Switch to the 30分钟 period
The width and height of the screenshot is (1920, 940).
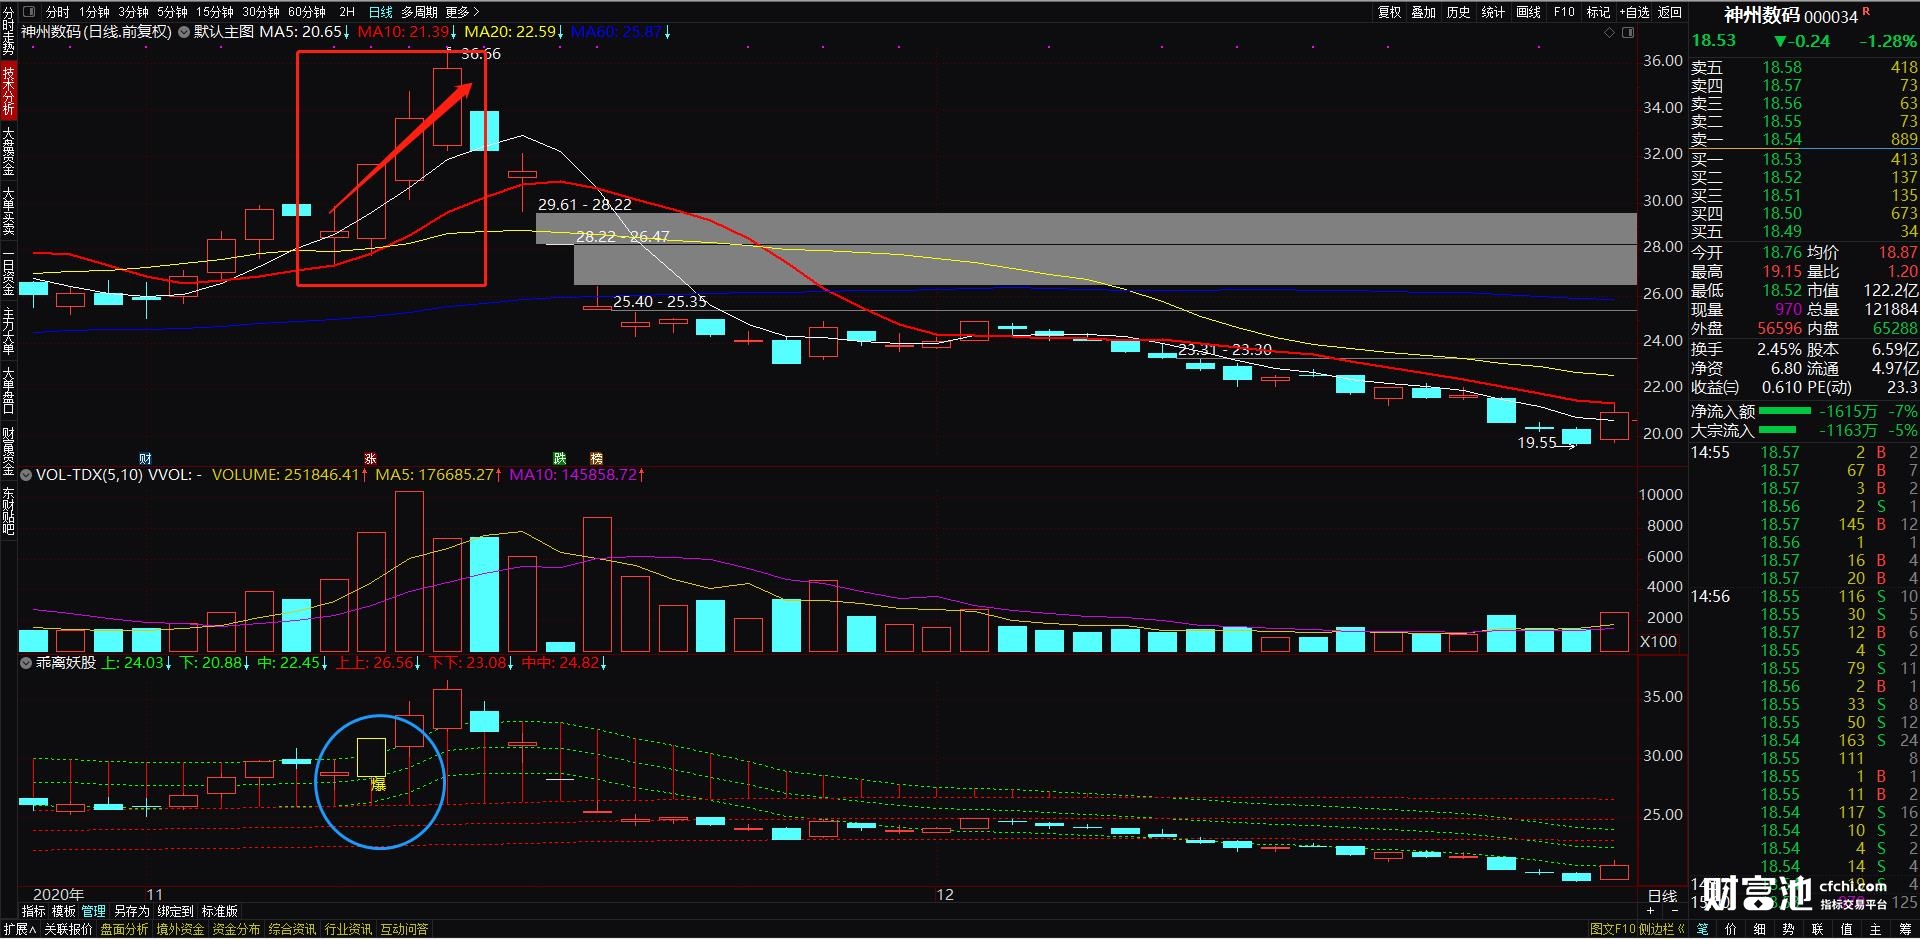261,12
